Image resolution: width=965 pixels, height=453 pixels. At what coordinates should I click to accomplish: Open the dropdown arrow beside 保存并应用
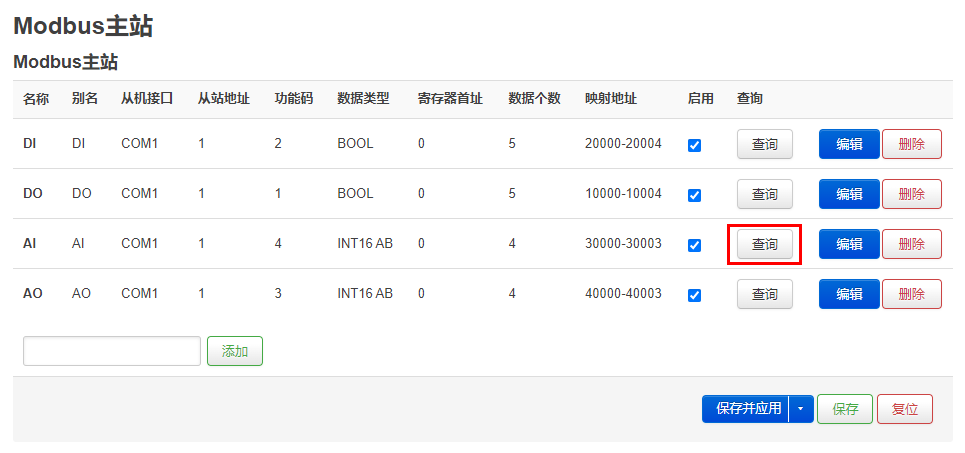click(801, 409)
